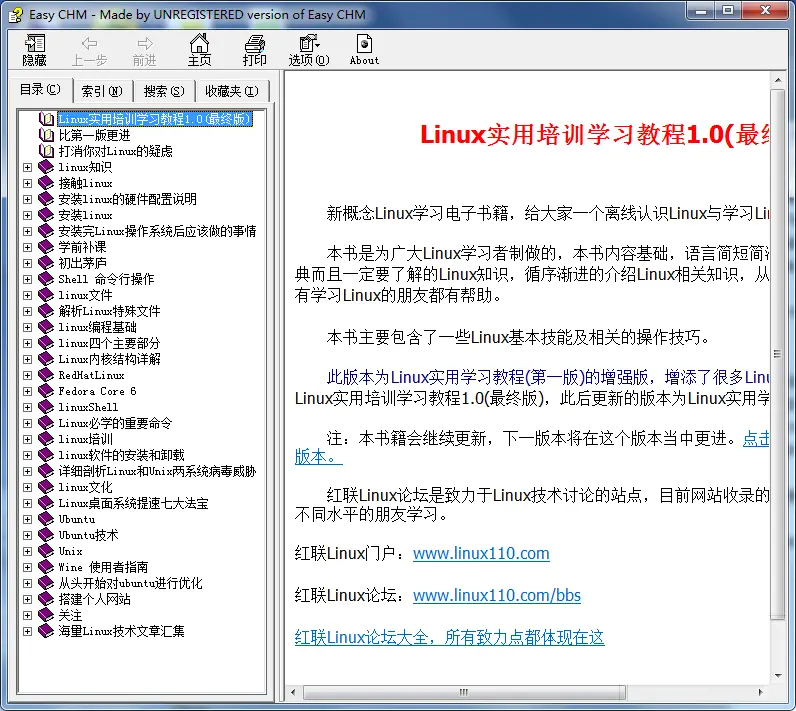
Task: Click the 隐藏 (Hide) toolbar icon
Action: (35, 50)
